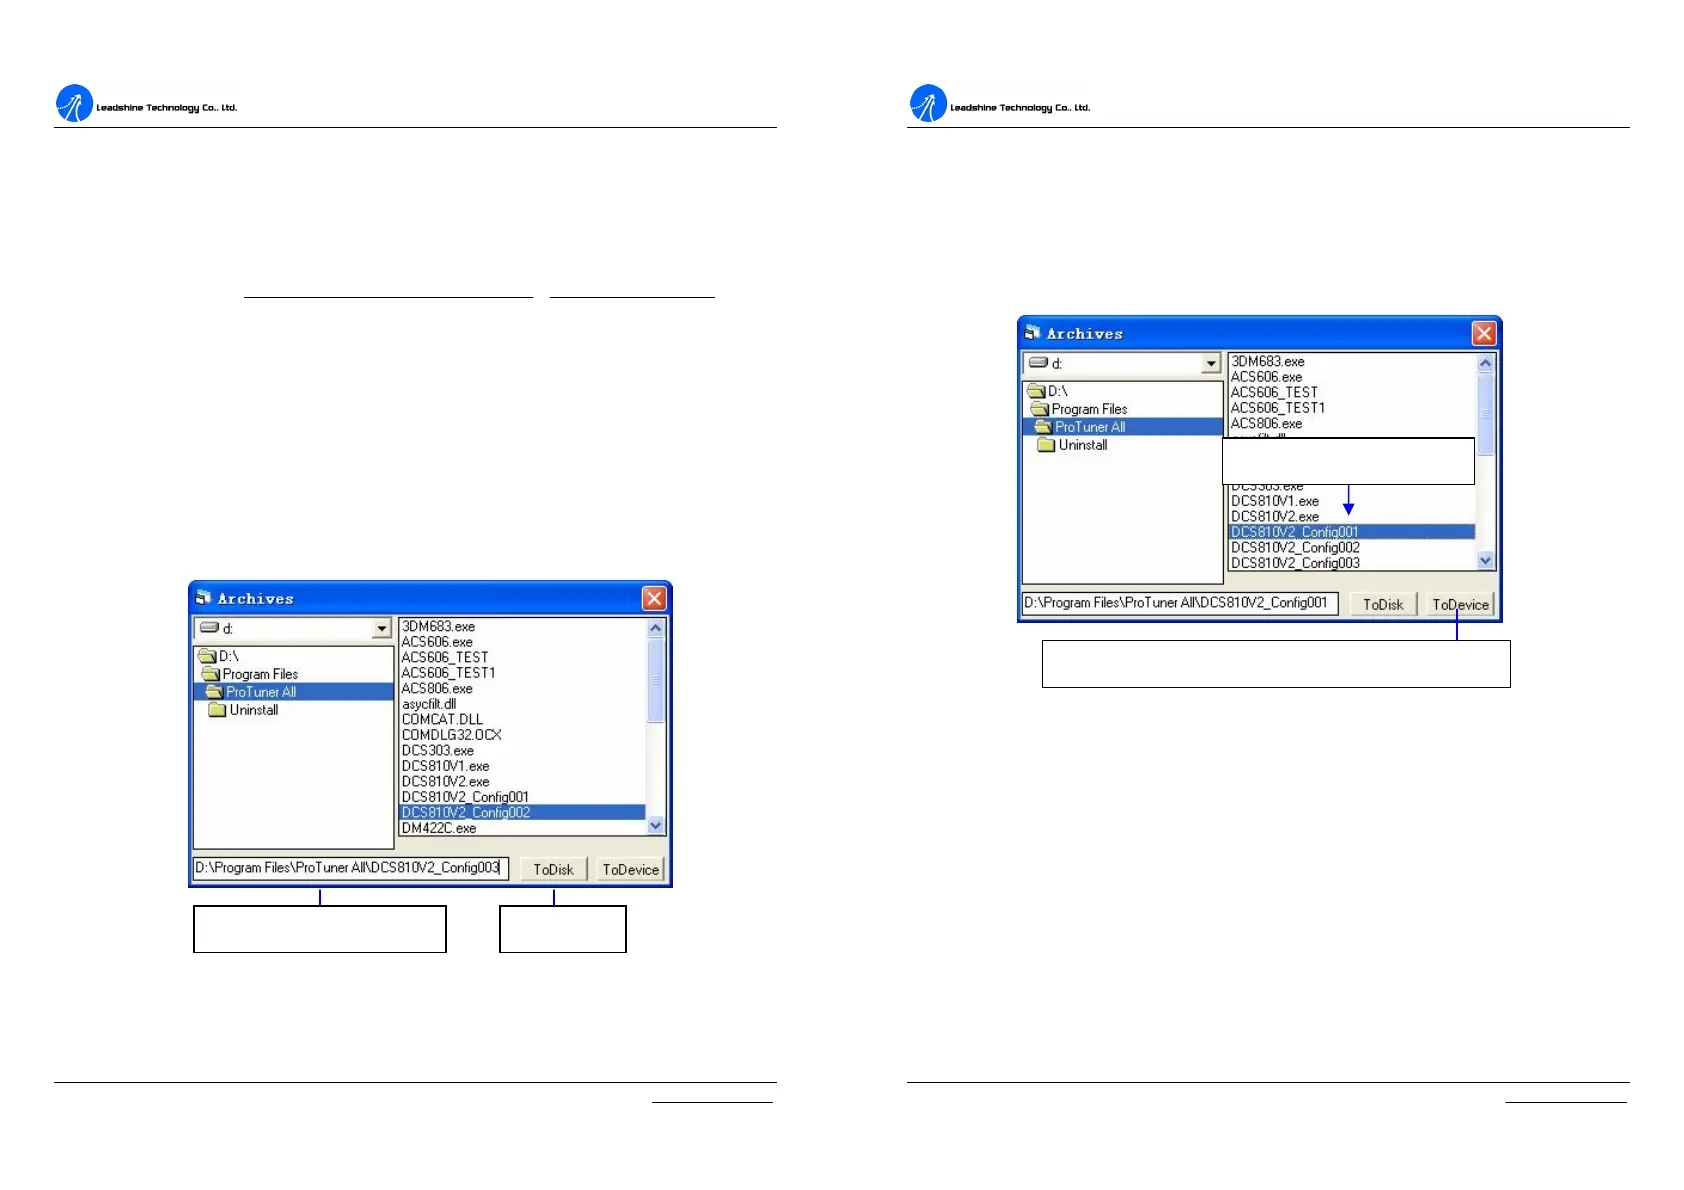The image size is (1684, 1190).
Task: Select ACS606_TEST1 in right Archives file list
Action: pos(1278,408)
